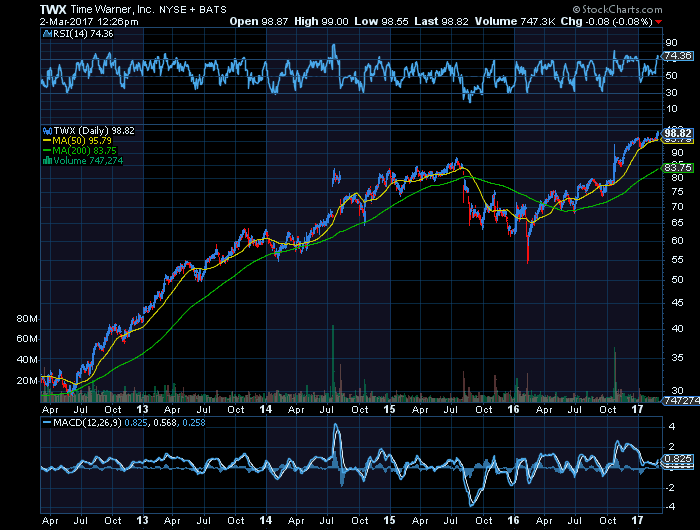Click the 80M label on the volume axis
Image resolution: width=700 pixels, height=530 pixels.
27,319
